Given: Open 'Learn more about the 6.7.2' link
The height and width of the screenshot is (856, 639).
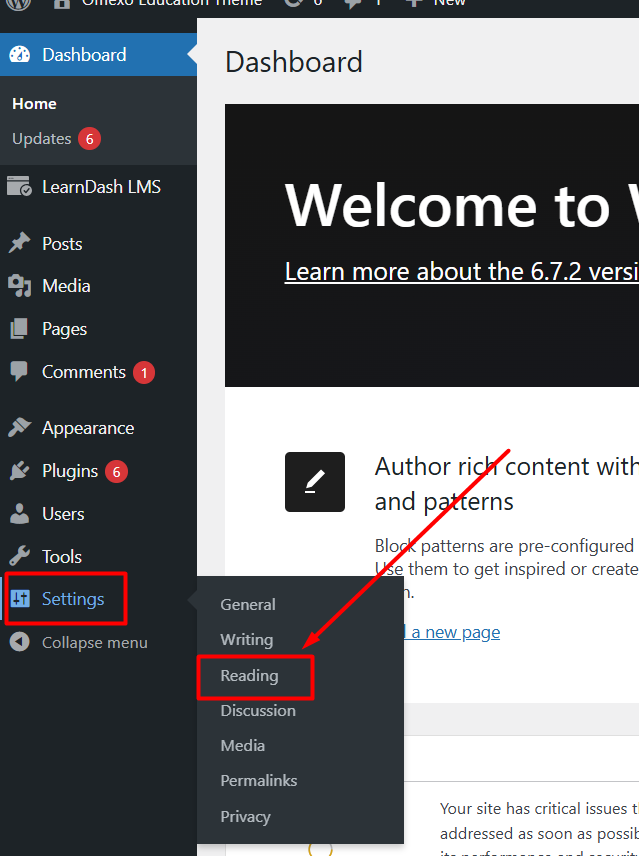Looking at the screenshot, I should click(x=462, y=271).
